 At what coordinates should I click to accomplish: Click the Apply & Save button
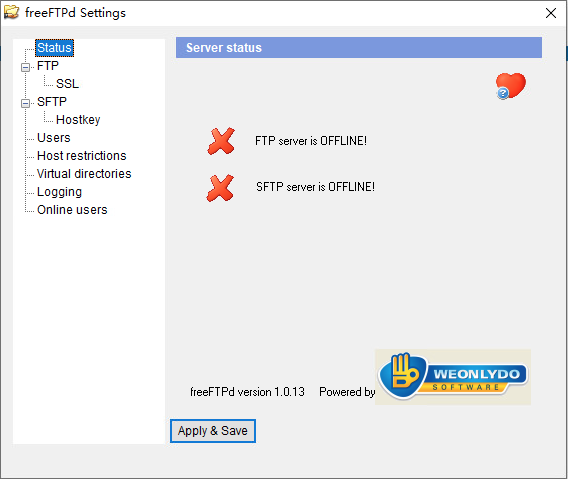[213, 431]
